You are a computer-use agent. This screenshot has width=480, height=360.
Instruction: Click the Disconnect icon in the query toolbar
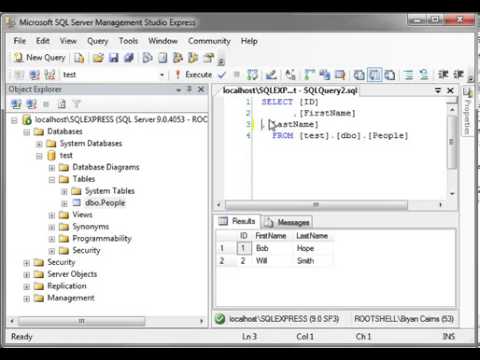(x=34, y=75)
